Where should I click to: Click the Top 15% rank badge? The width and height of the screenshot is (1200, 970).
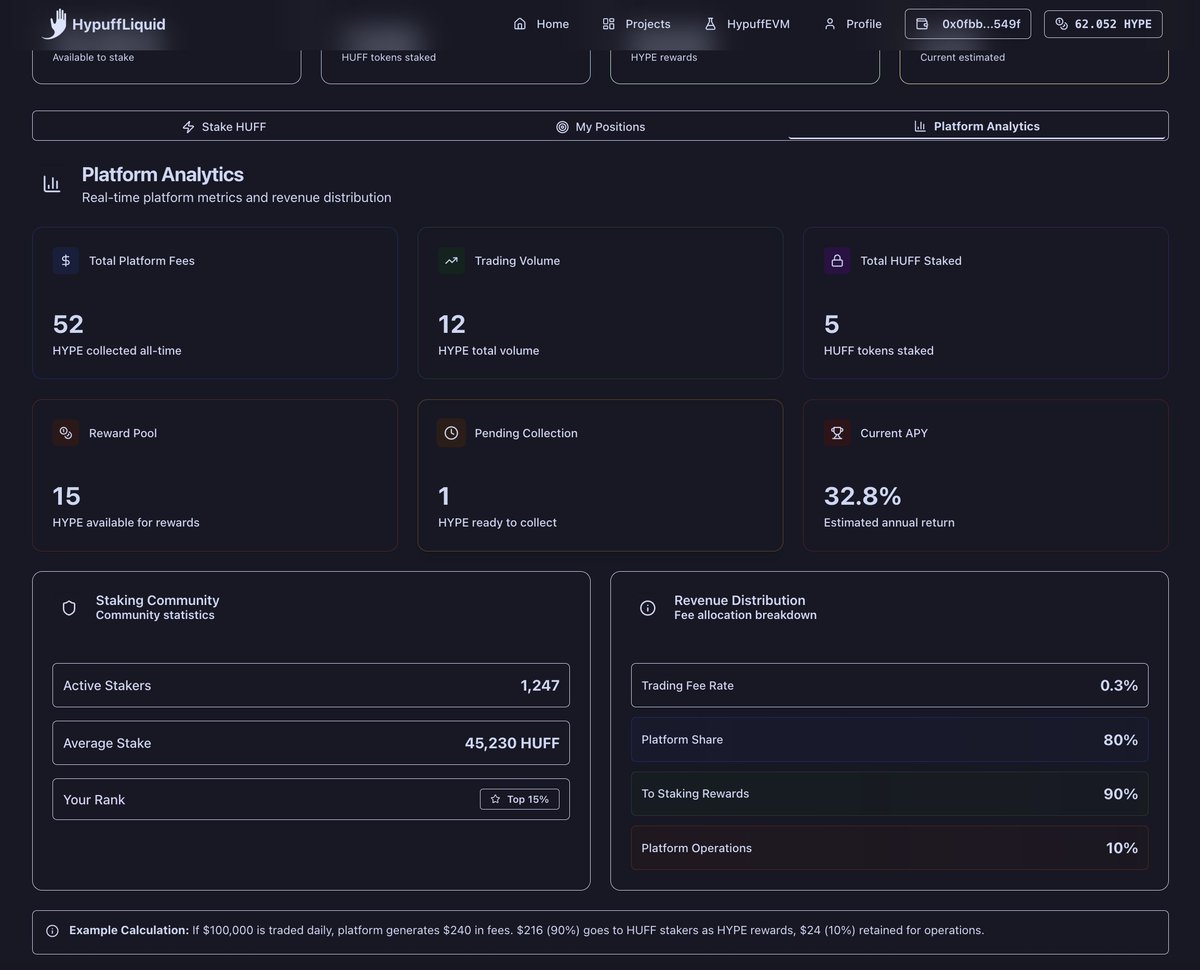520,799
